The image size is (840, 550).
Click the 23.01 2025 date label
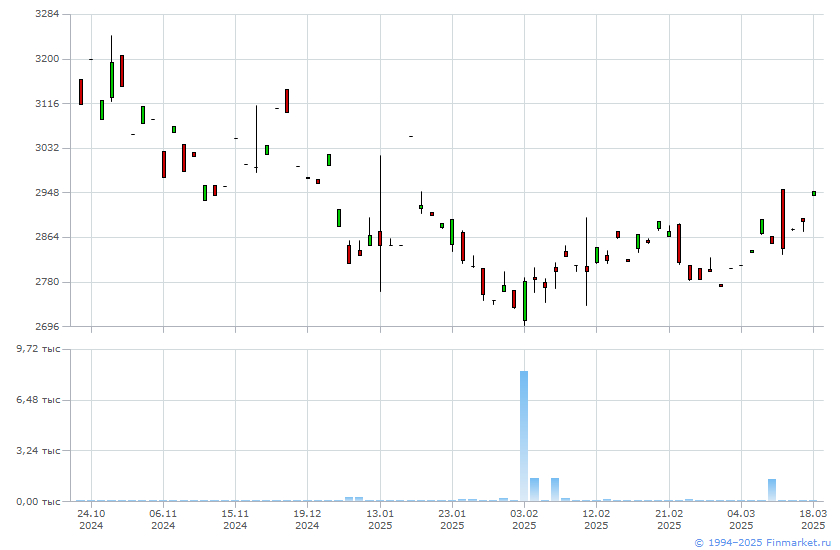(x=452, y=518)
